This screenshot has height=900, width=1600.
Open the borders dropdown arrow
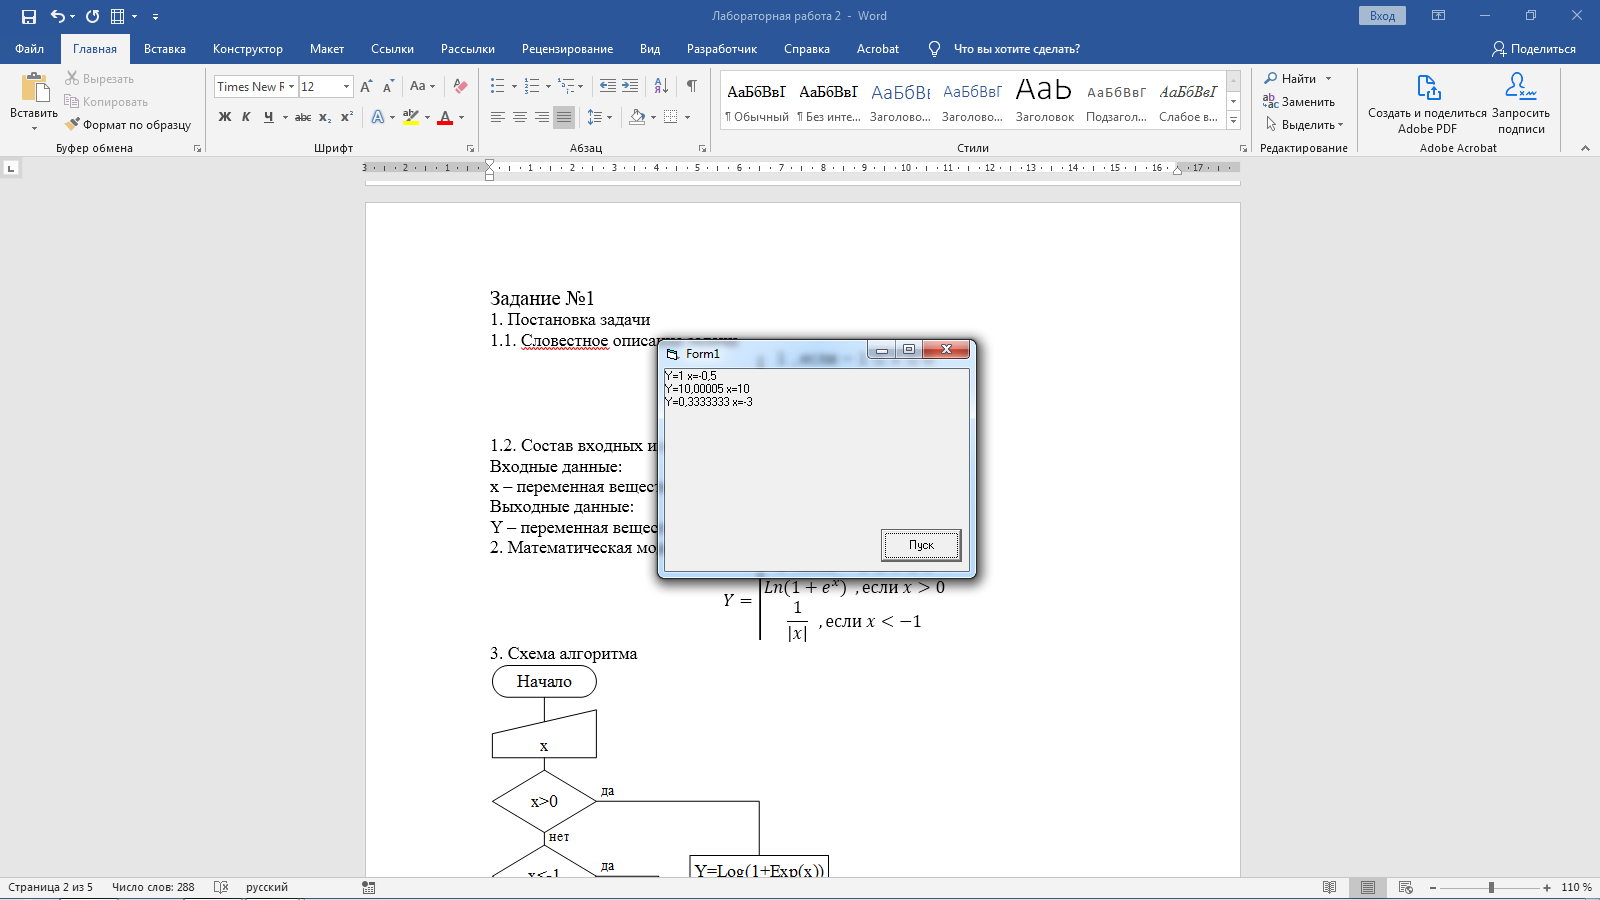coord(687,117)
